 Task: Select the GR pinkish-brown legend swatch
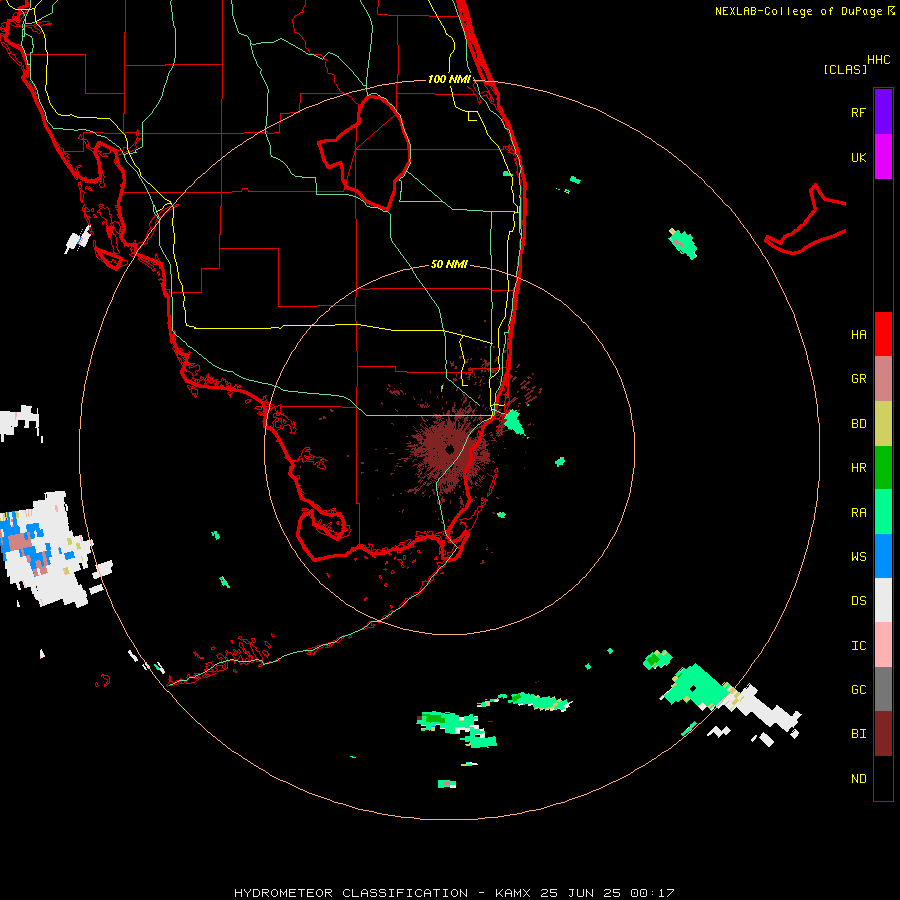(x=883, y=378)
